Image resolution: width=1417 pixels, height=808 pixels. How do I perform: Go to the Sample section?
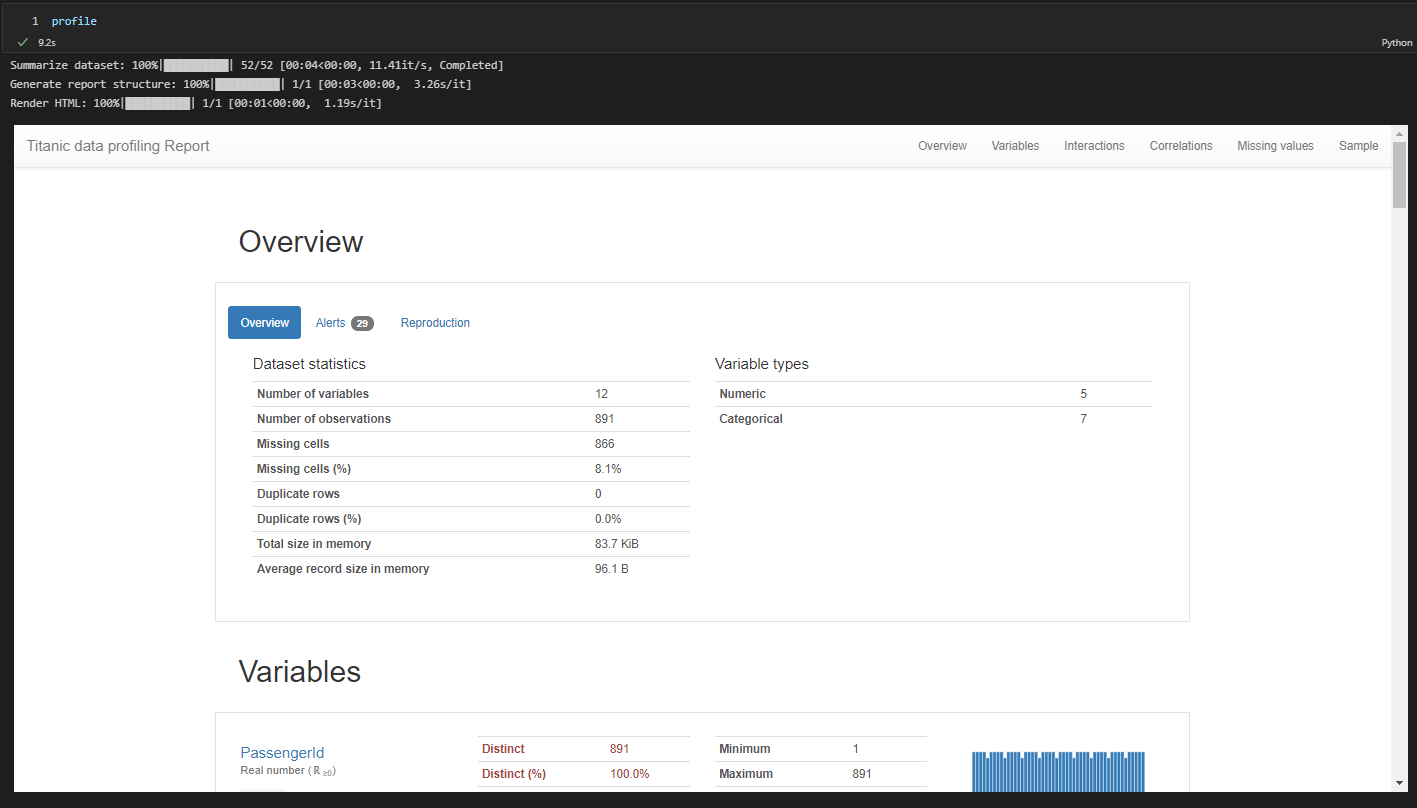(1358, 145)
